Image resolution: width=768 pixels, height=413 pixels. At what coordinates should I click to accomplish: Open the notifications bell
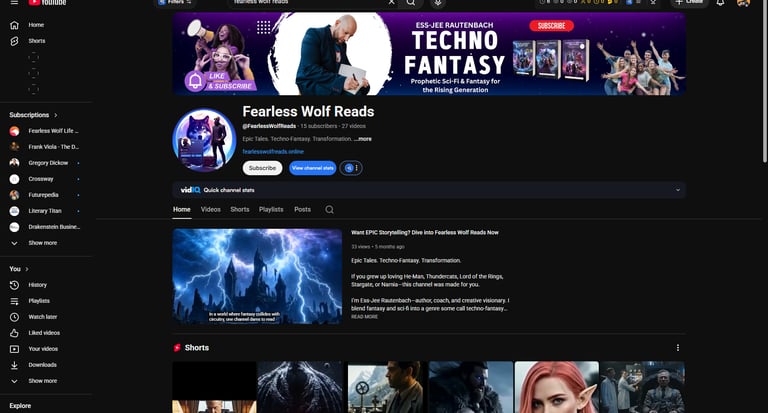pos(720,2)
